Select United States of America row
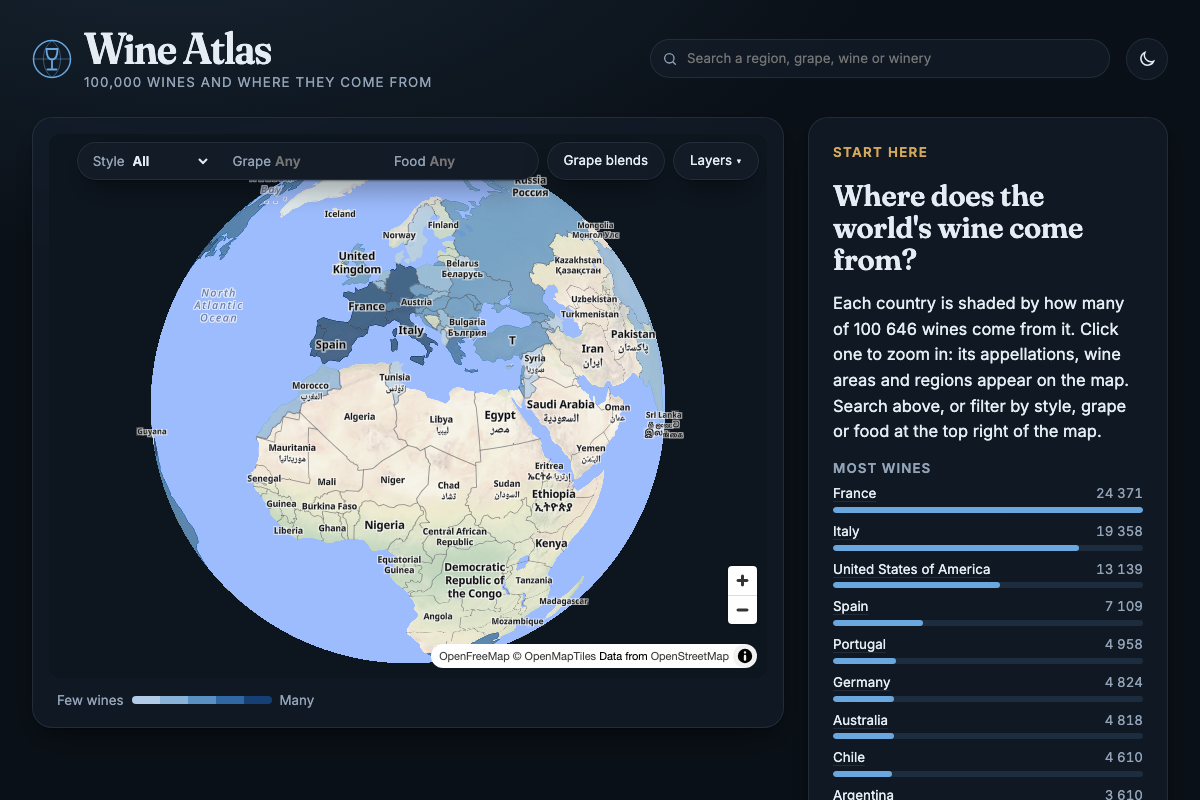1200x800 pixels. click(988, 576)
